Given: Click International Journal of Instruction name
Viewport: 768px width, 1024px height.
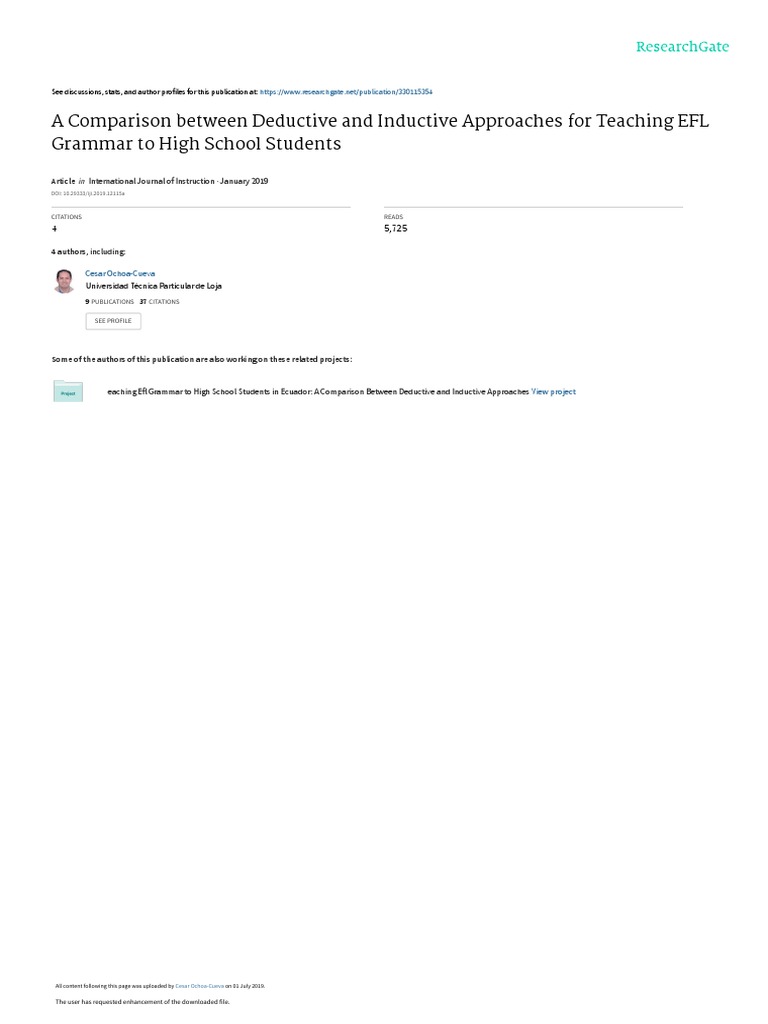Looking at the screenshot, I should tap(152, 181).
